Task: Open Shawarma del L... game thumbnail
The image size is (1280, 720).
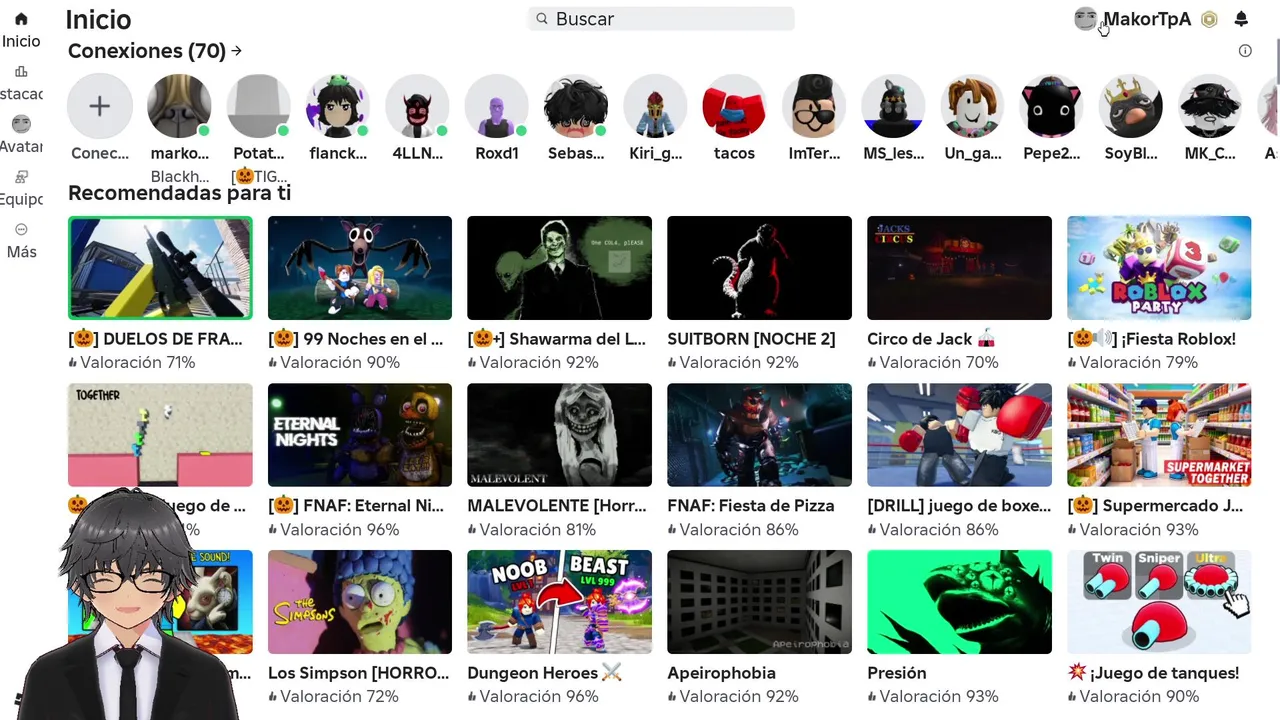Action: [x=560, y=268]
